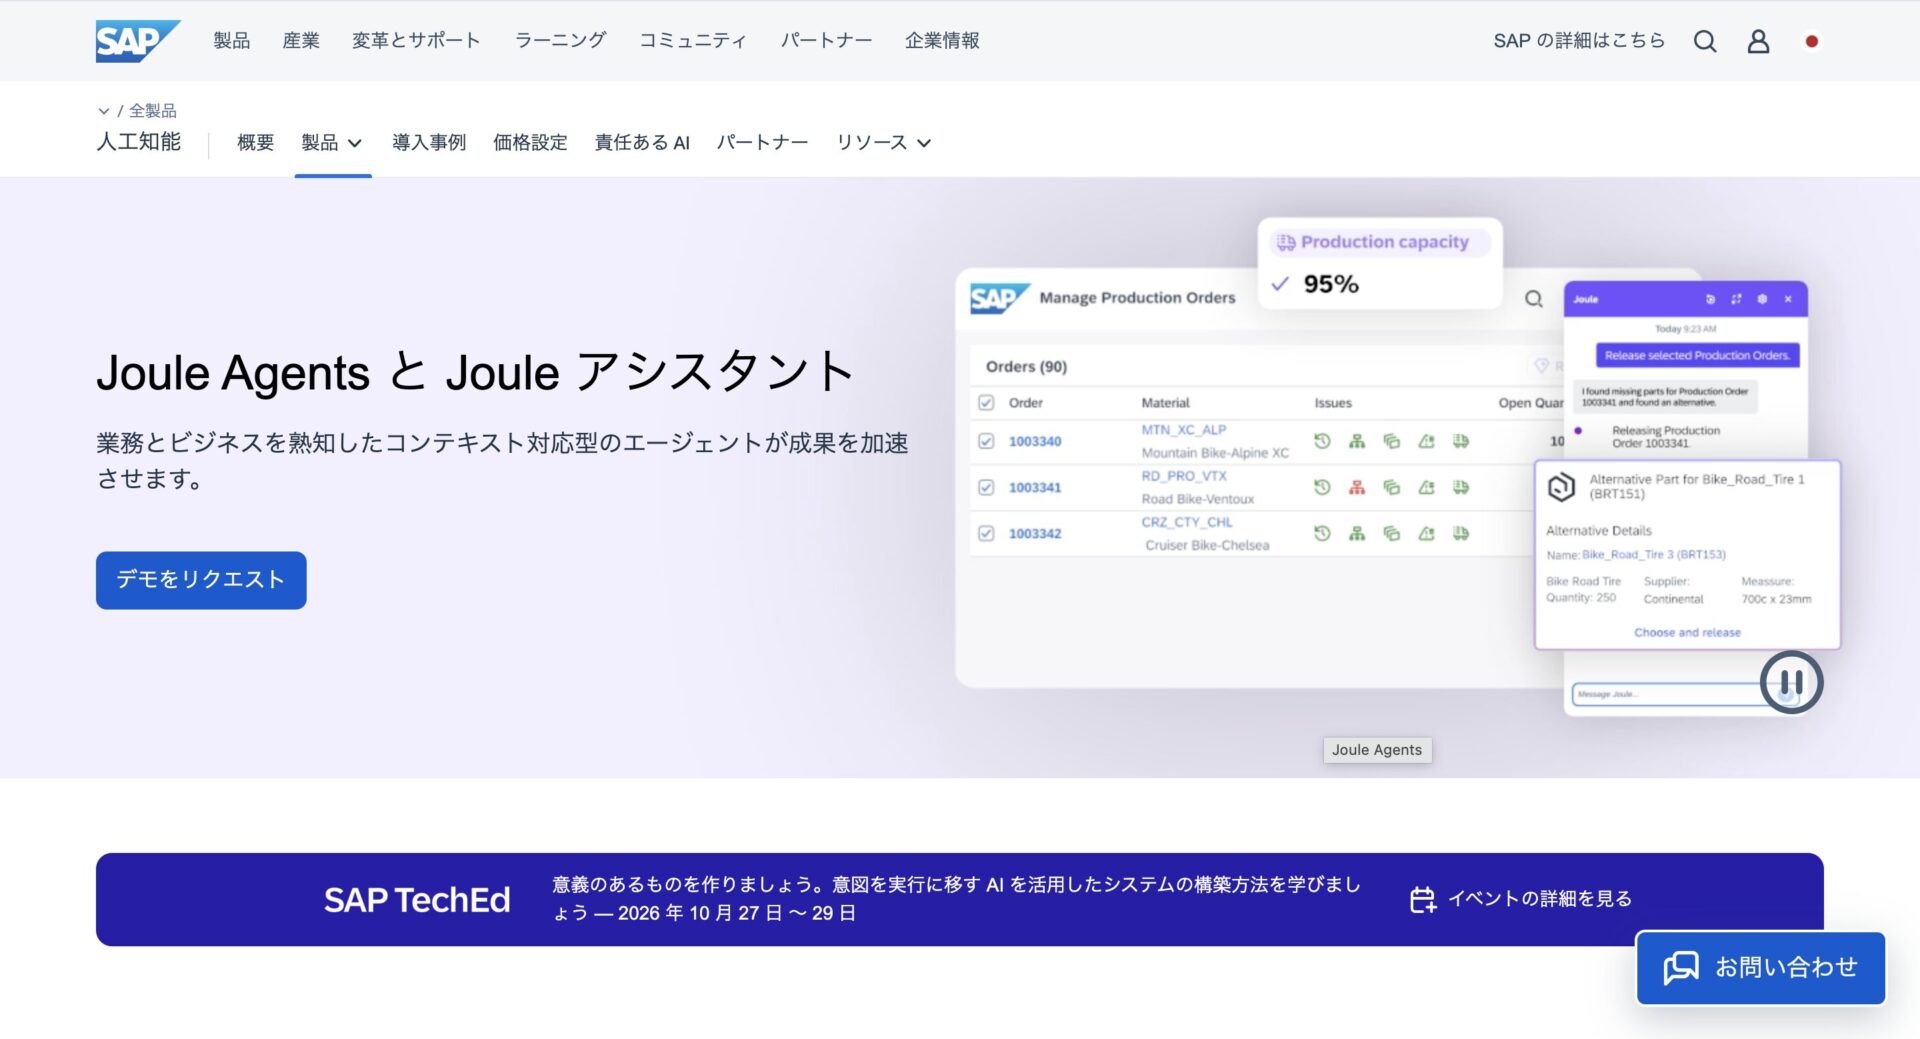Image resolution: width=1920 pixels, height=1039 pixels.
Task: Switch to the パートナー tab in the sub-navigation
Action: [762, 143]
